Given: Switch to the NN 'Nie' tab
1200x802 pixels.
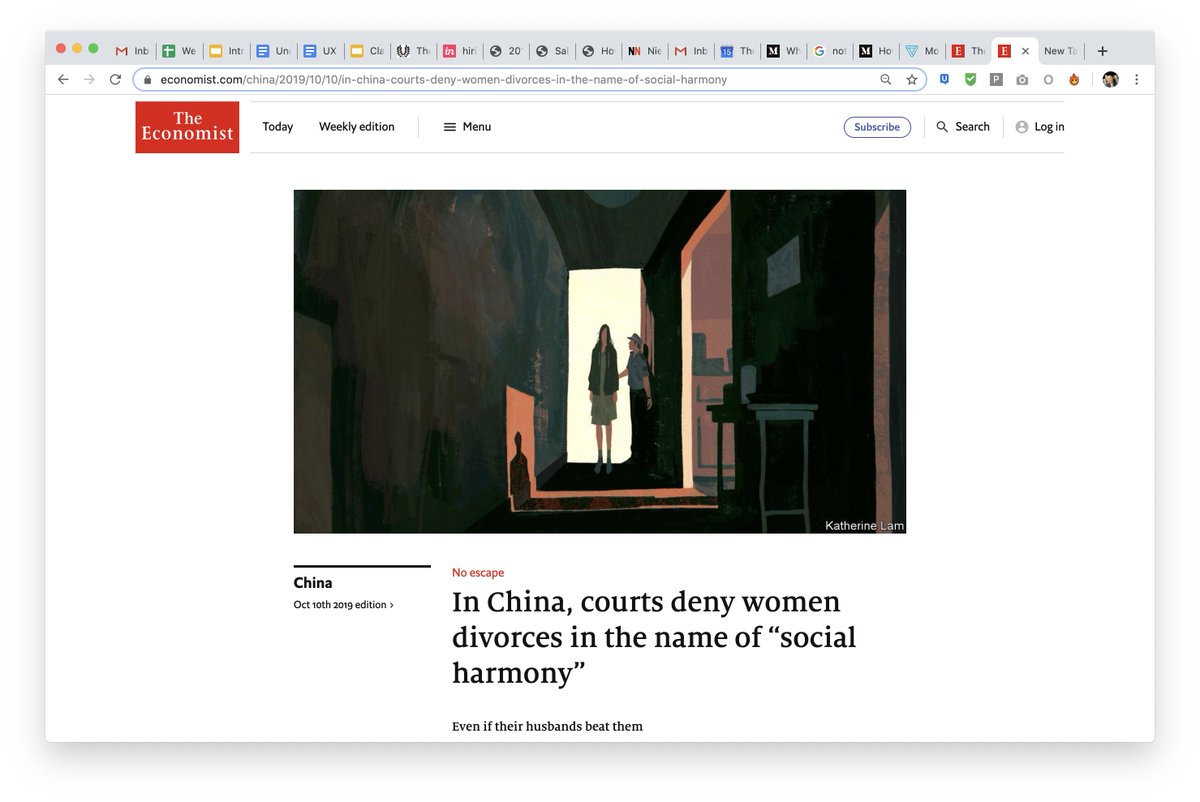Looking at the screenshot, I should [x=647, y=51].
